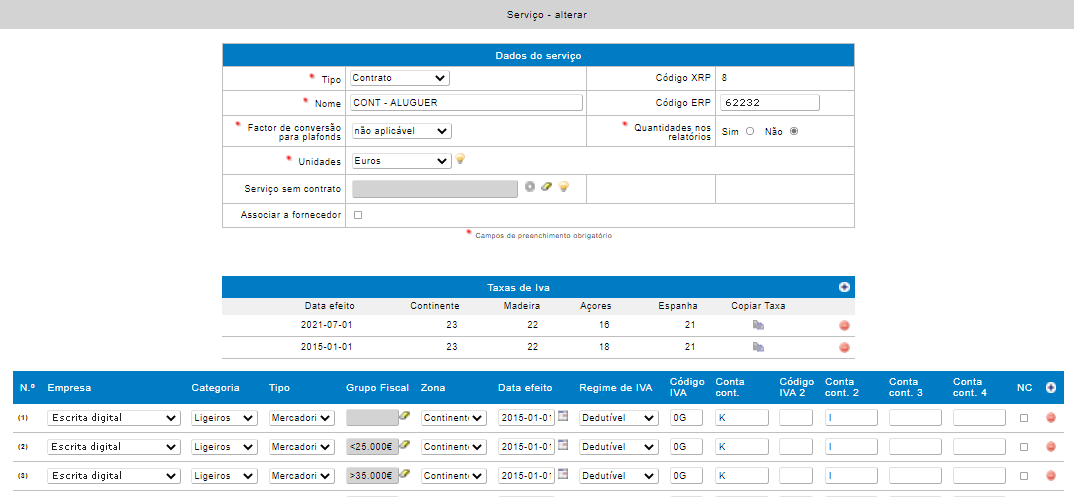The height and width of the screenshot is (497, 1092).
Task: Focus the Código ERP field
Action: 770,102
